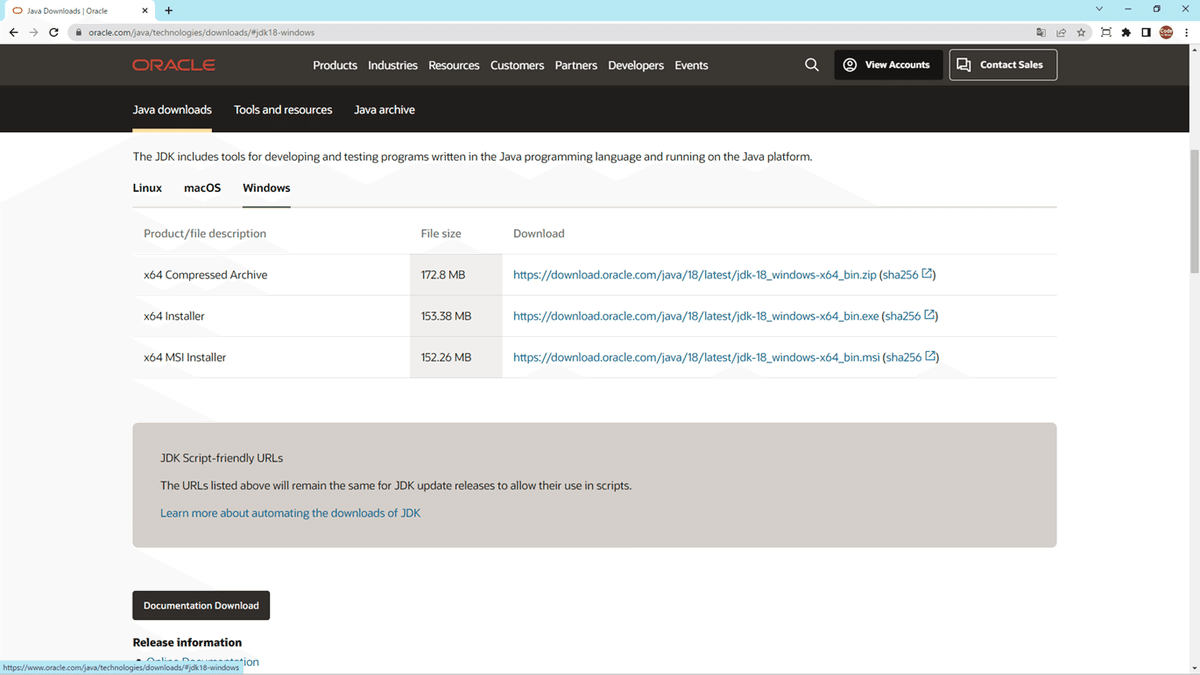Open sha256 link for the exe installer
The width and height of the screenshot is (1200, 675).
904,316
